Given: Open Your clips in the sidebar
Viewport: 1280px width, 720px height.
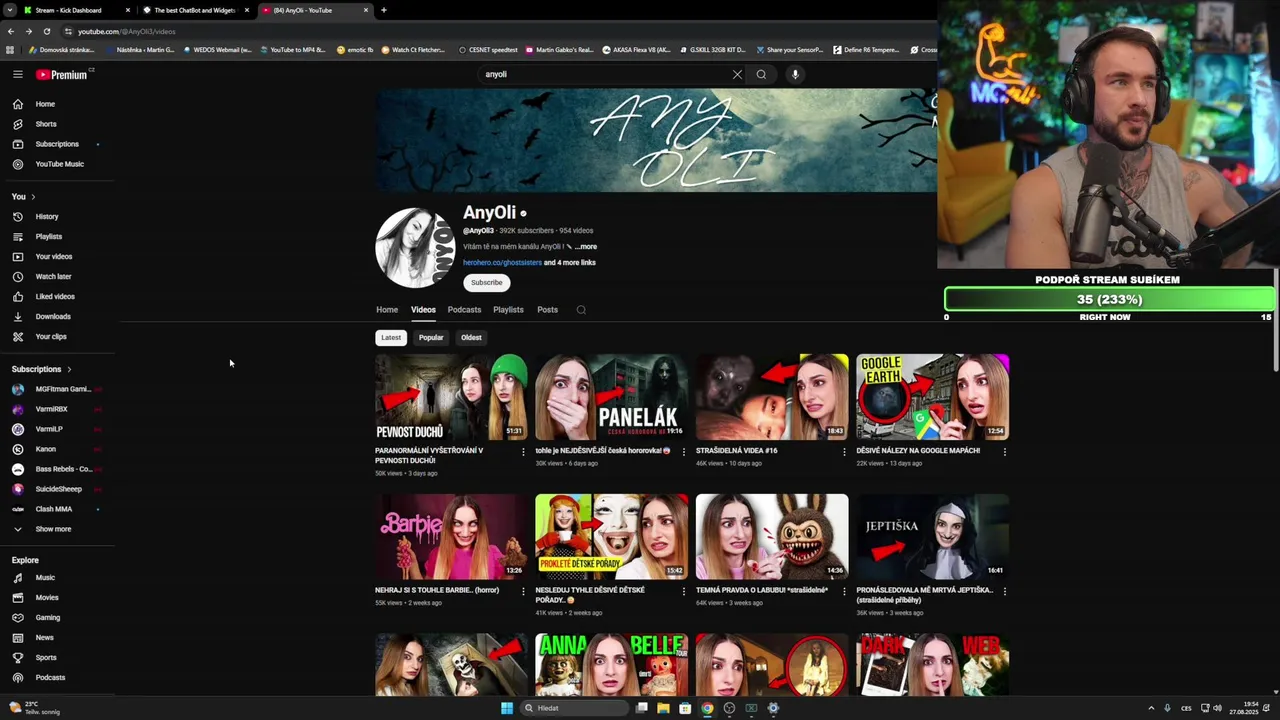Looking at the screenshot, I should [51, 337].
